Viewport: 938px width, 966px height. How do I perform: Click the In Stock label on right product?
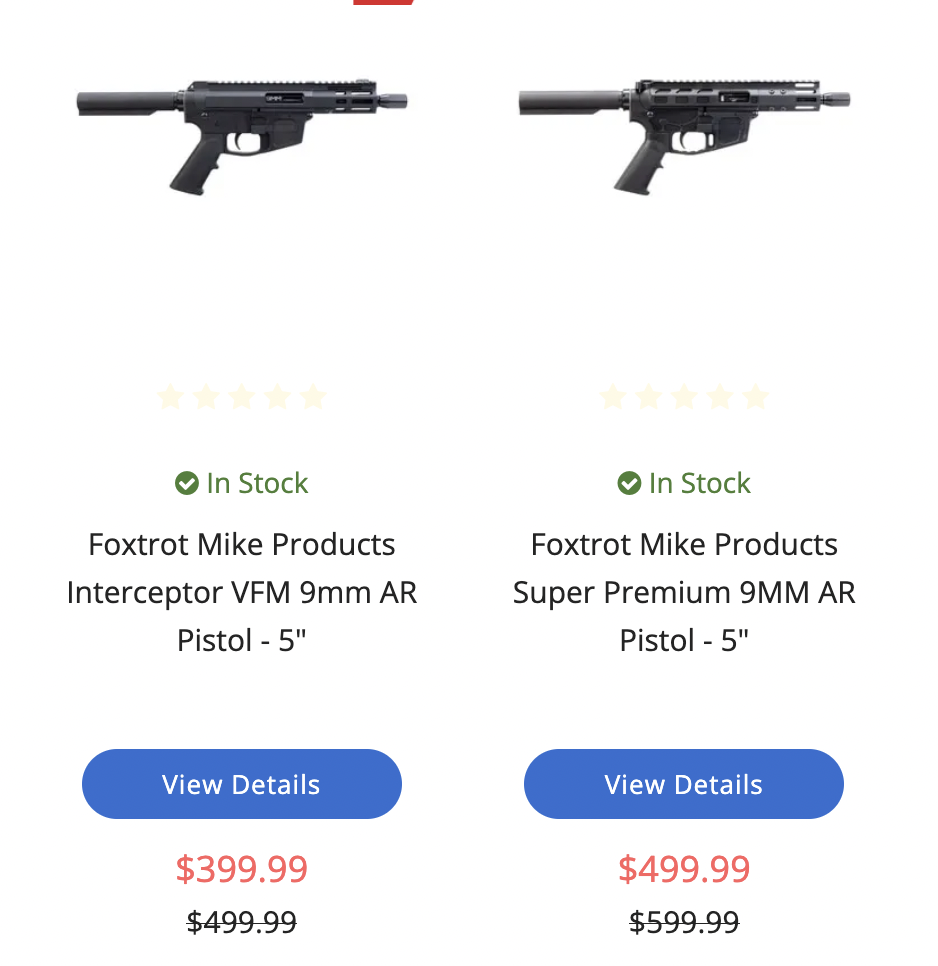[x=700, y=483]
